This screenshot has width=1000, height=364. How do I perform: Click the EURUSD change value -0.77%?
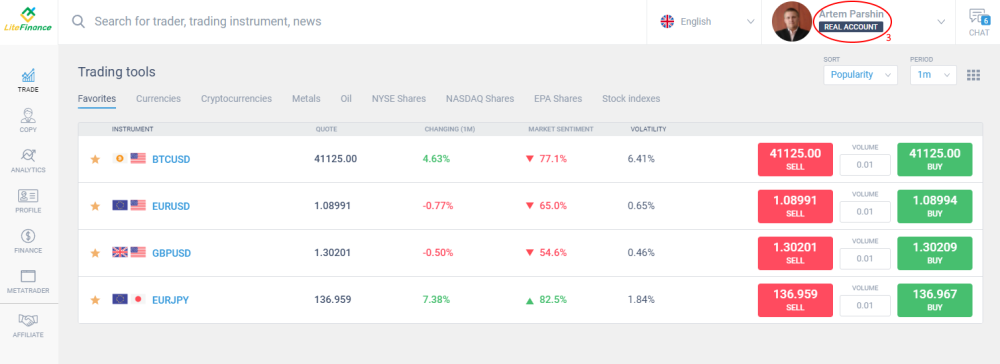pos(438,207)
